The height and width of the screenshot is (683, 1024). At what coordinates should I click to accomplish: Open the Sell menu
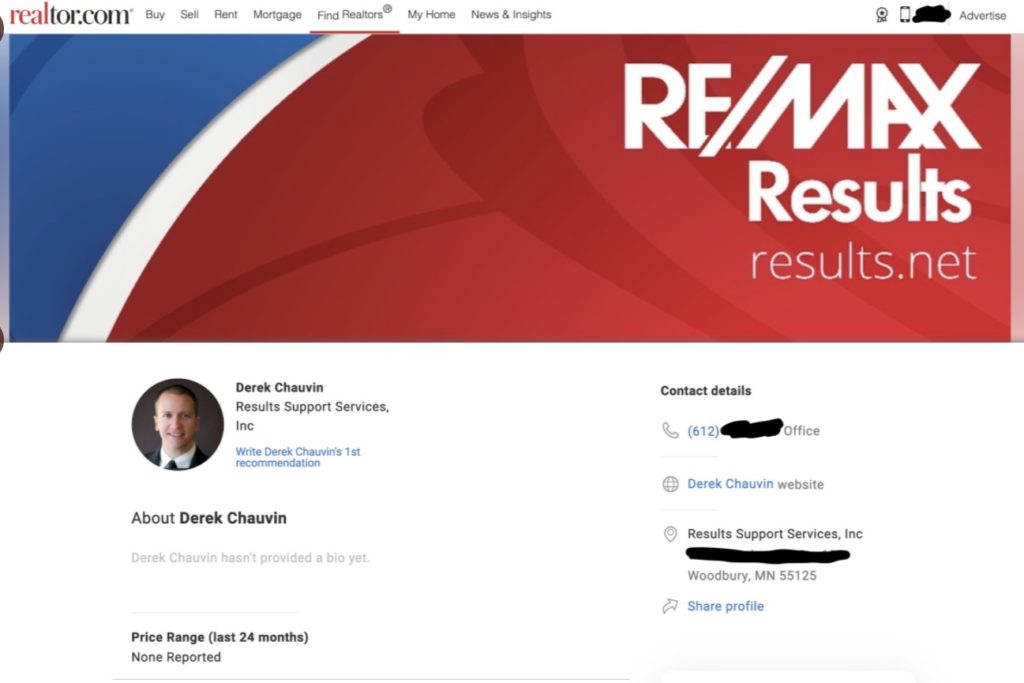point(189,15)
